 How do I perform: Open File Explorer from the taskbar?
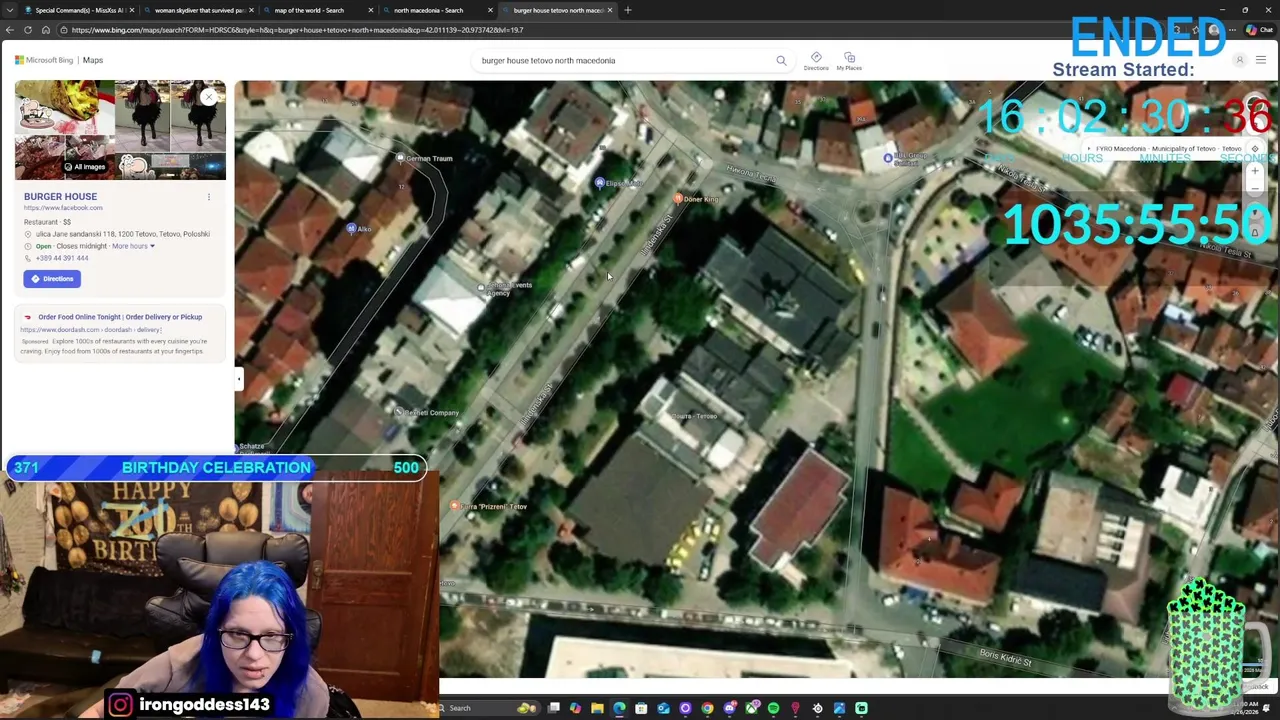597,708
